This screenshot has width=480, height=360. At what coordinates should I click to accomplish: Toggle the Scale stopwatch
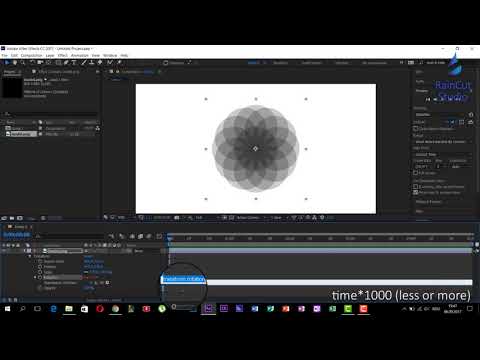click(x=40, y=272)
